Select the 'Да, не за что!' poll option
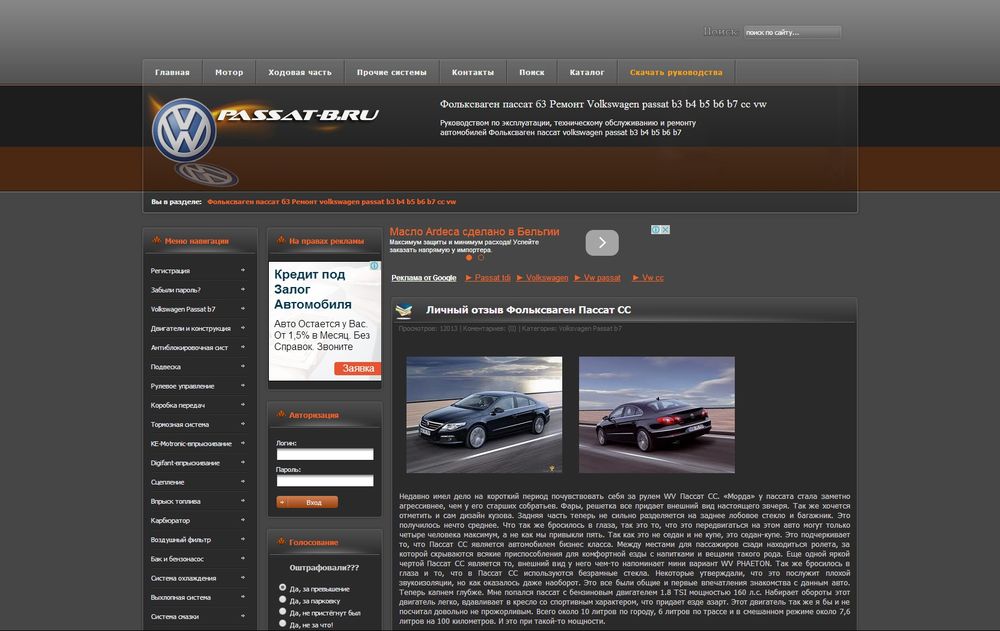The height and width of the screenshot is (631, 1000). click(283, 624)
